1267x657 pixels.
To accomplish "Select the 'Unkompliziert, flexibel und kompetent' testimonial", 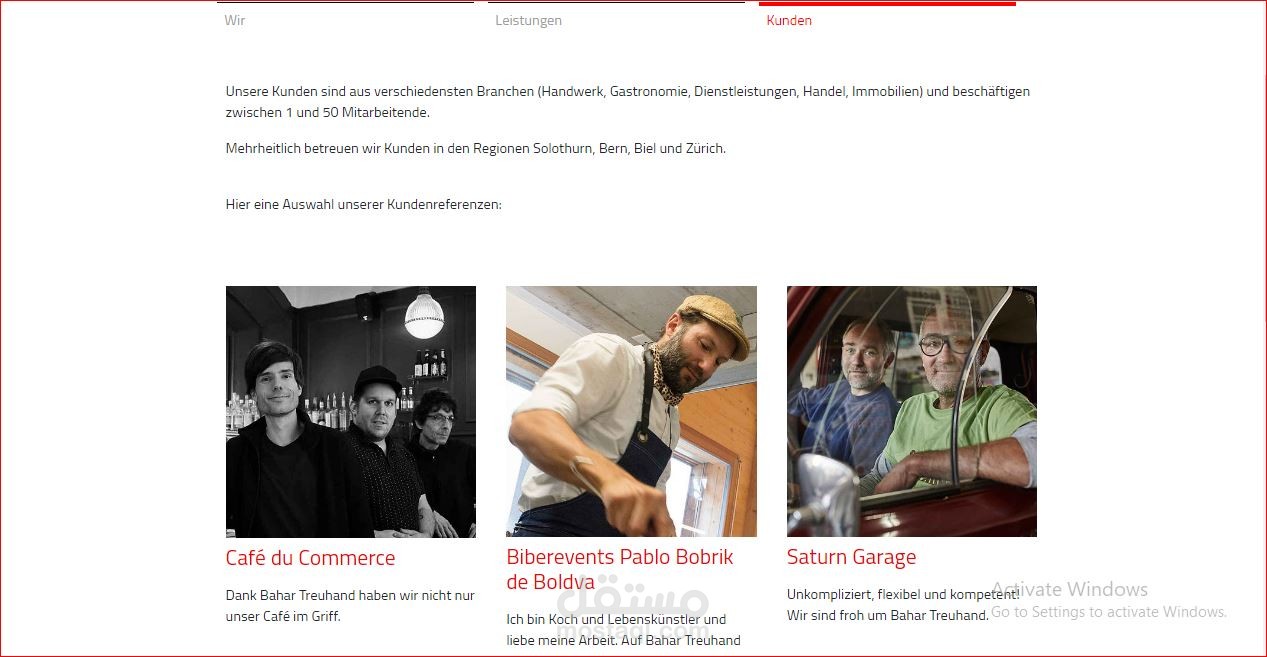I will click(903, 605).
